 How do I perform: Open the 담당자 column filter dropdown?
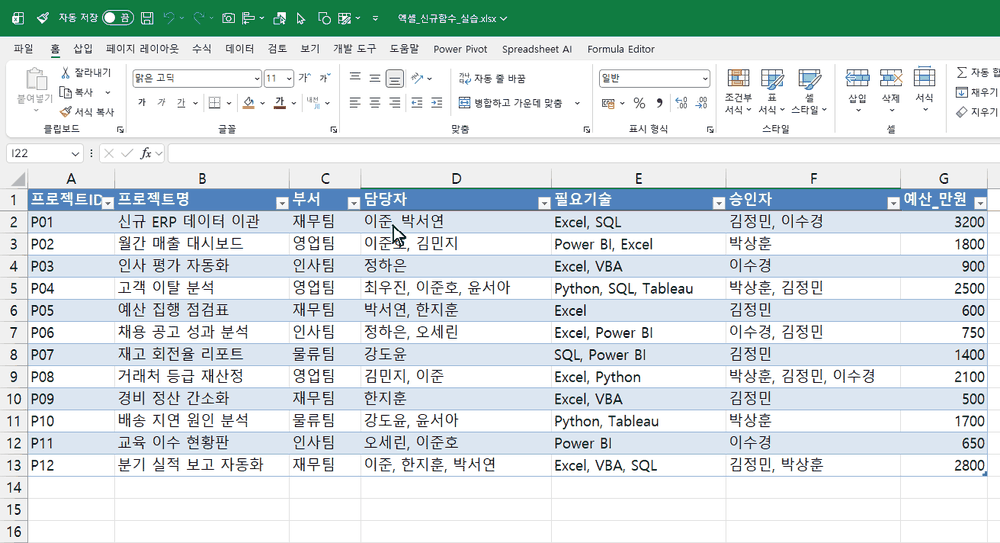click(x=544, y=203)
